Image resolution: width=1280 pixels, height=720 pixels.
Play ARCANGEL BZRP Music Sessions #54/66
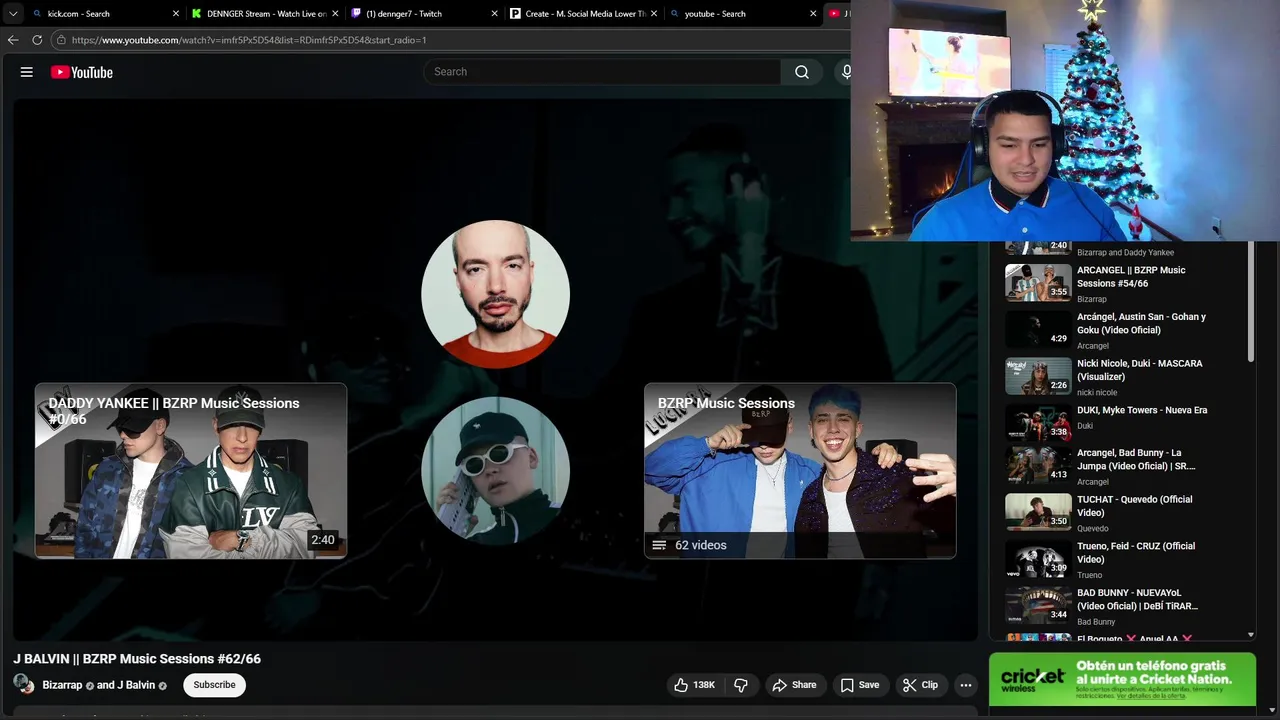point(1131,277)
